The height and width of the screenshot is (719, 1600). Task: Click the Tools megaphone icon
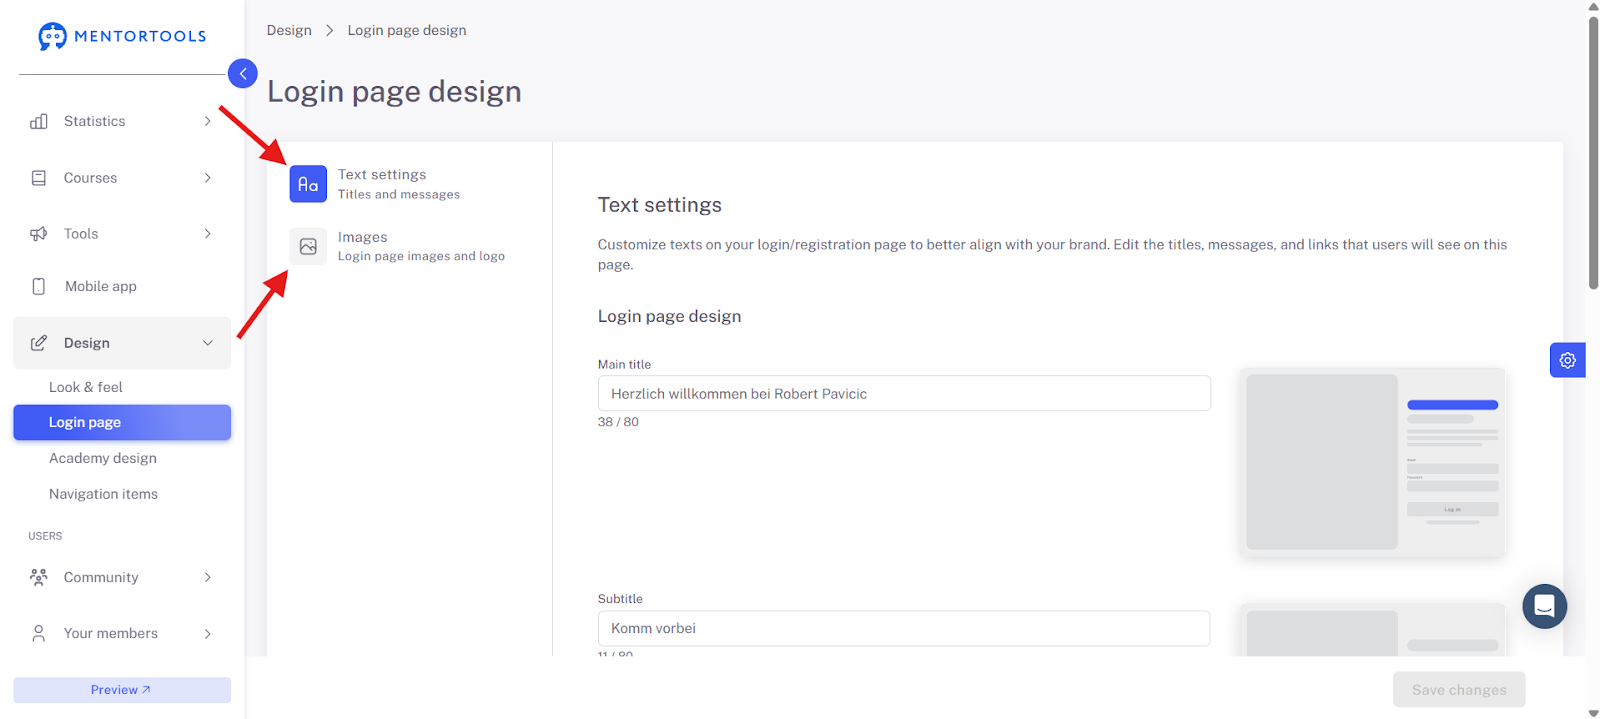(x=39, y=234)
